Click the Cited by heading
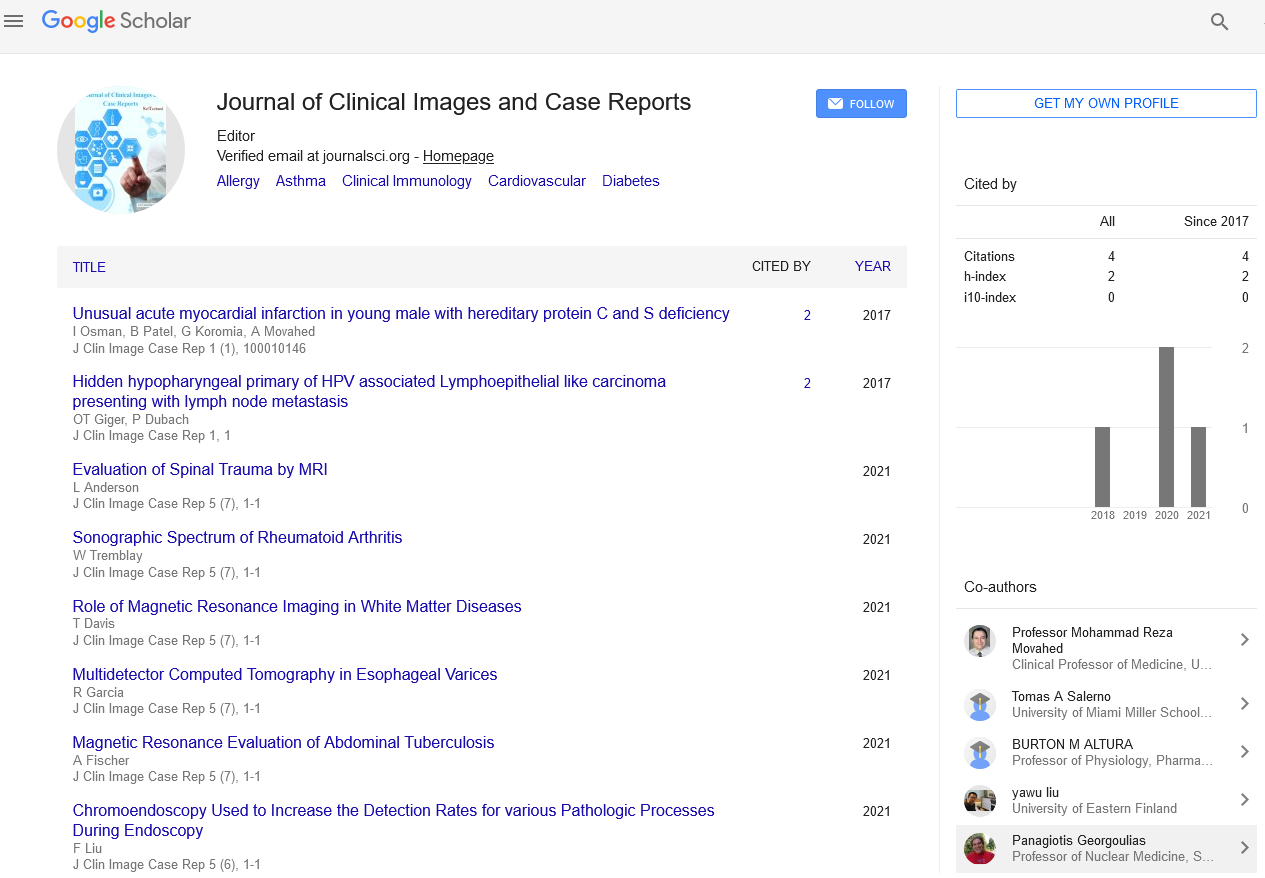The image size is (1265, 878). (x=990, y=184)
